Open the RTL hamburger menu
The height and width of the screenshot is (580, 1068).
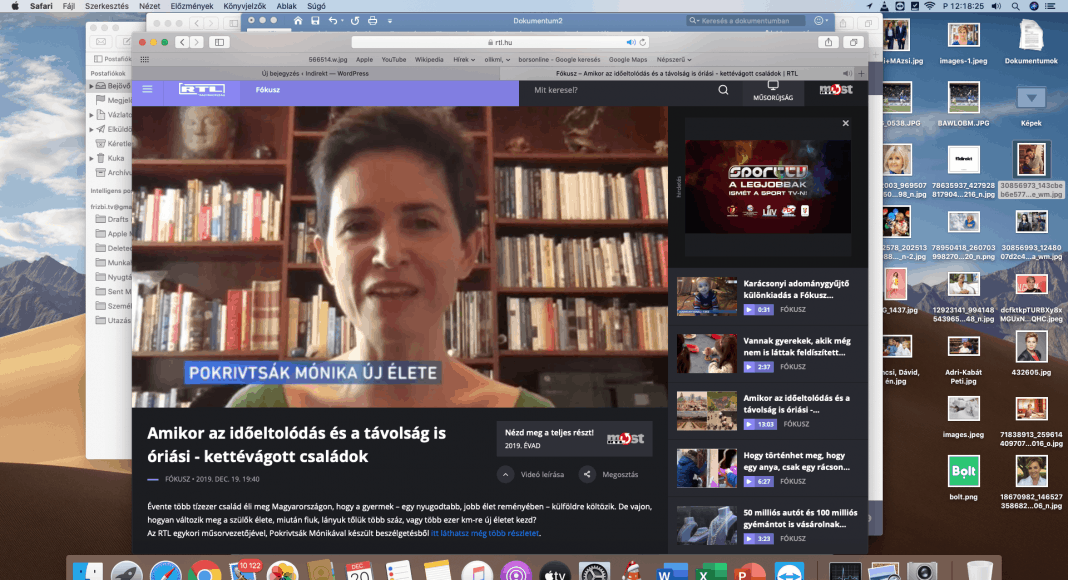point(147,90)
